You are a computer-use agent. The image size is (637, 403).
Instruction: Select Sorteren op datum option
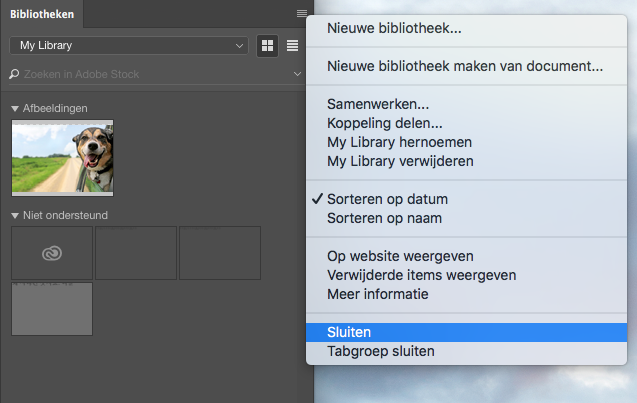[x=387, y=199]
